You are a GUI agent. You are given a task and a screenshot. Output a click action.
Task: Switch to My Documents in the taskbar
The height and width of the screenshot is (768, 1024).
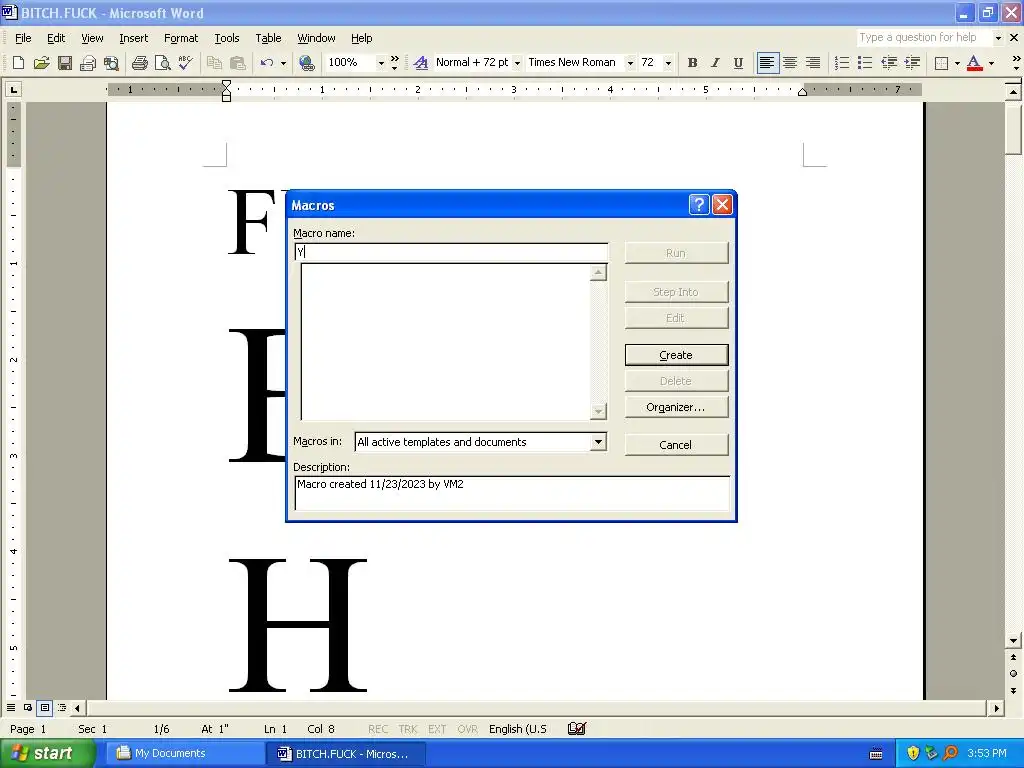[183, 753]
